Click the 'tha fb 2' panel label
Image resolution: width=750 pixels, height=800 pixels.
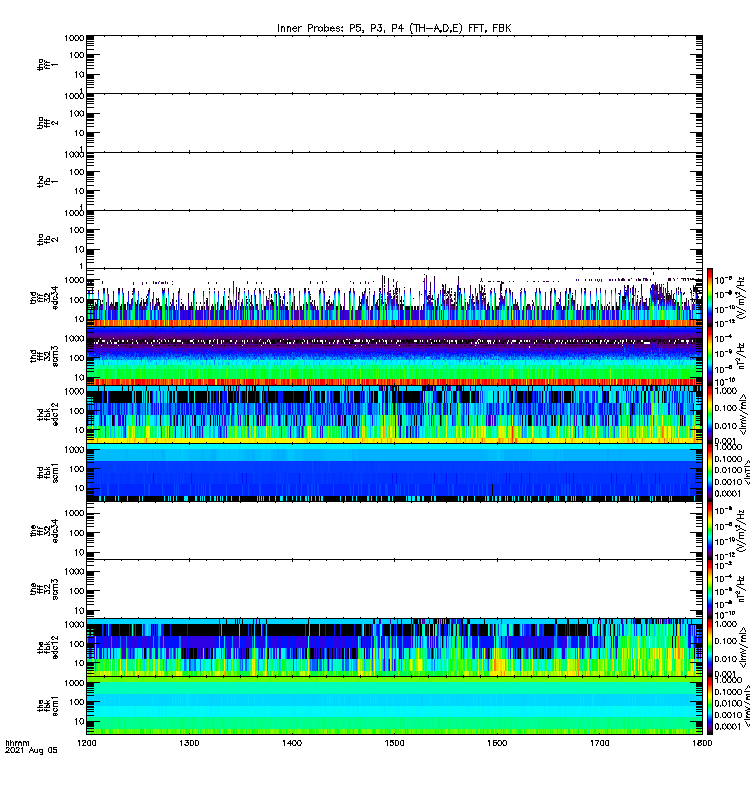47,239
